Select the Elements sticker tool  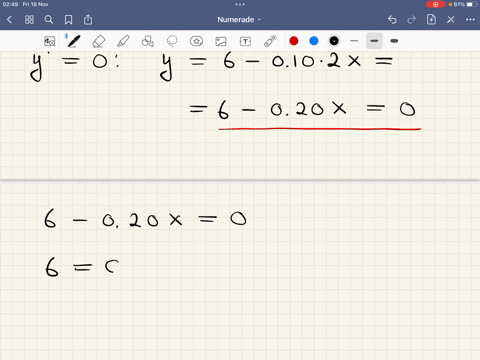(x=196, y=41)
